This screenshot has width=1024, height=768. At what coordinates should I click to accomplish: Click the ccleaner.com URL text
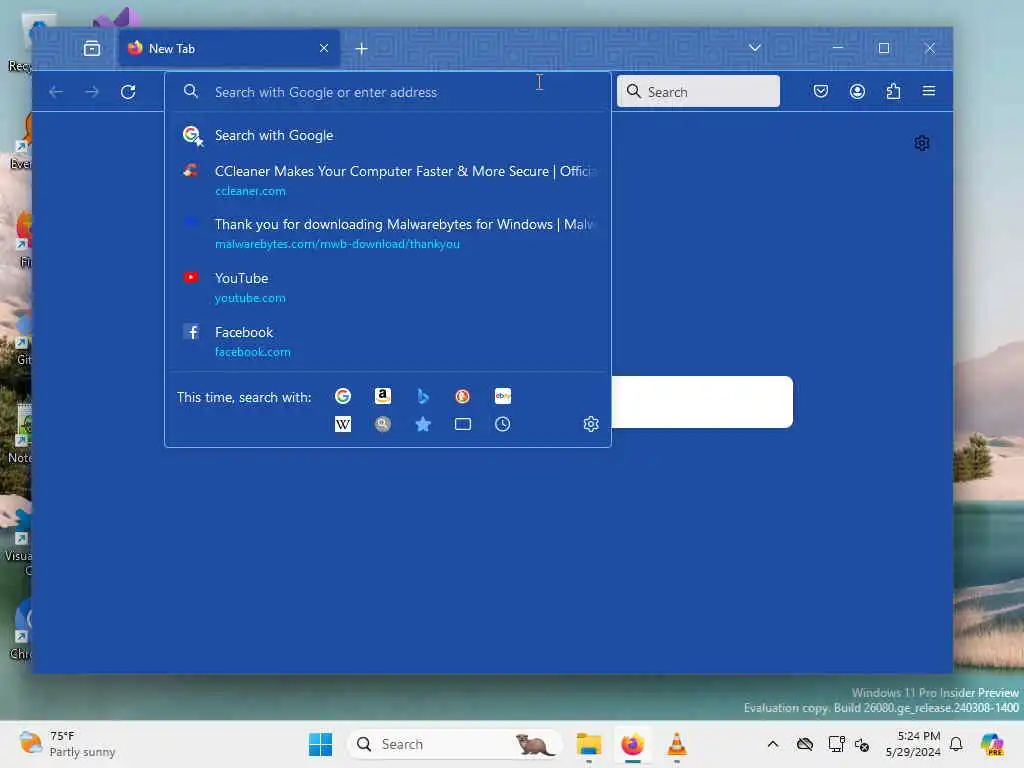coord(250,191)
